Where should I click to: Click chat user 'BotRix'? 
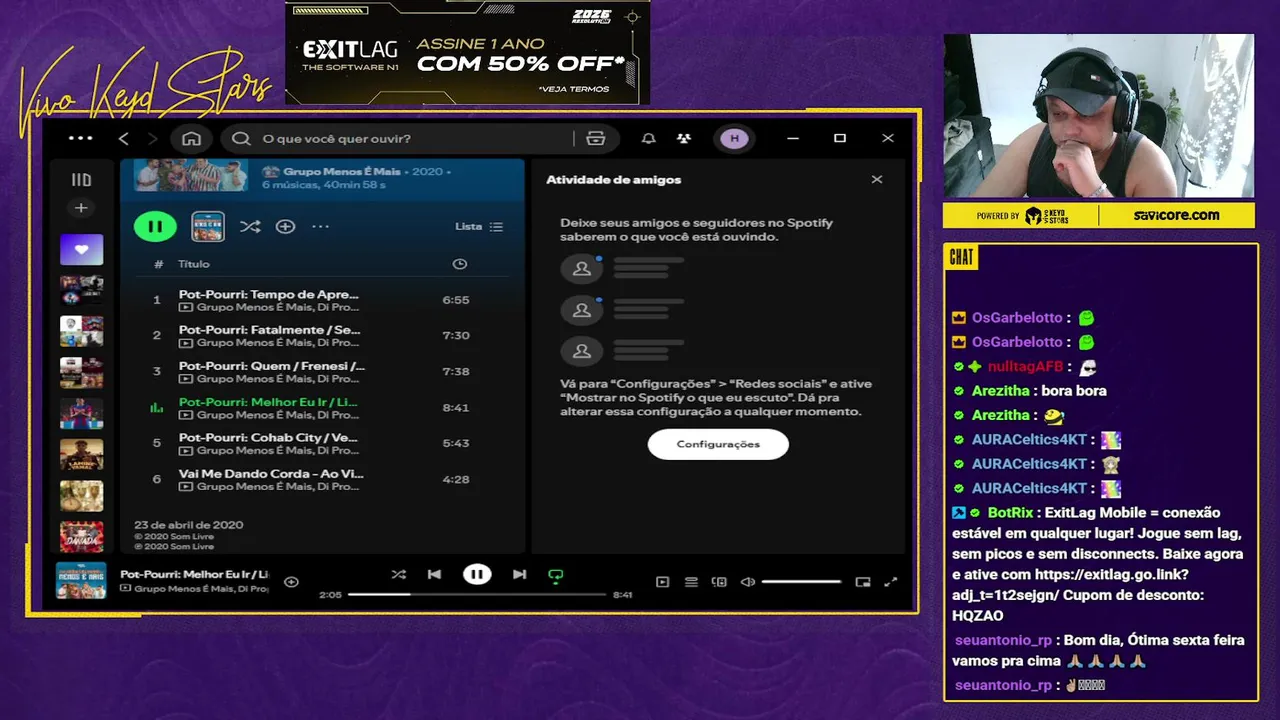(x=1010, y=513)
